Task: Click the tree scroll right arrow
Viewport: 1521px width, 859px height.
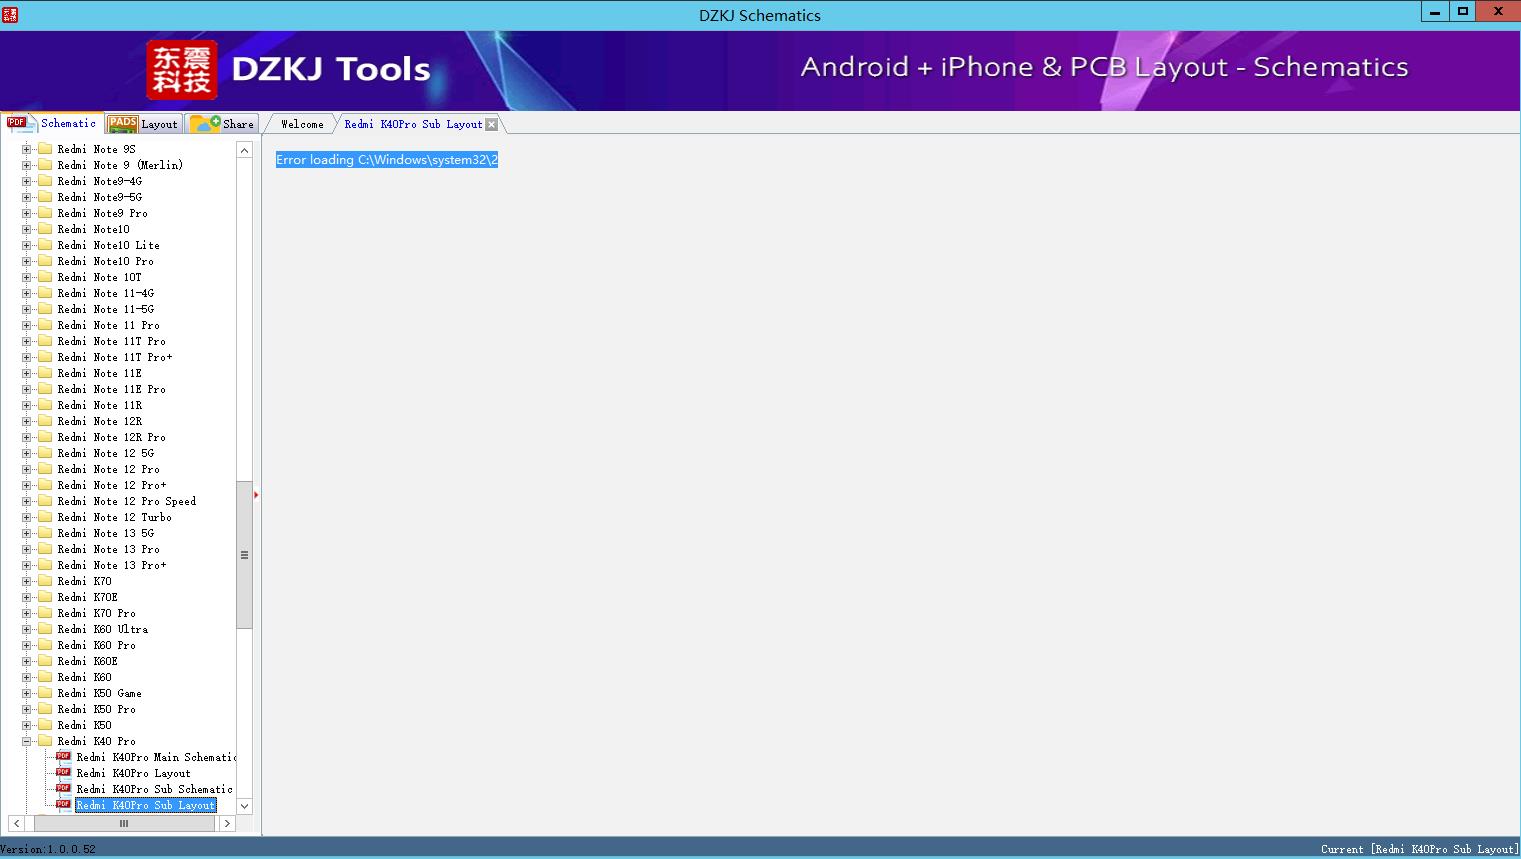Action: coord(227,824)
